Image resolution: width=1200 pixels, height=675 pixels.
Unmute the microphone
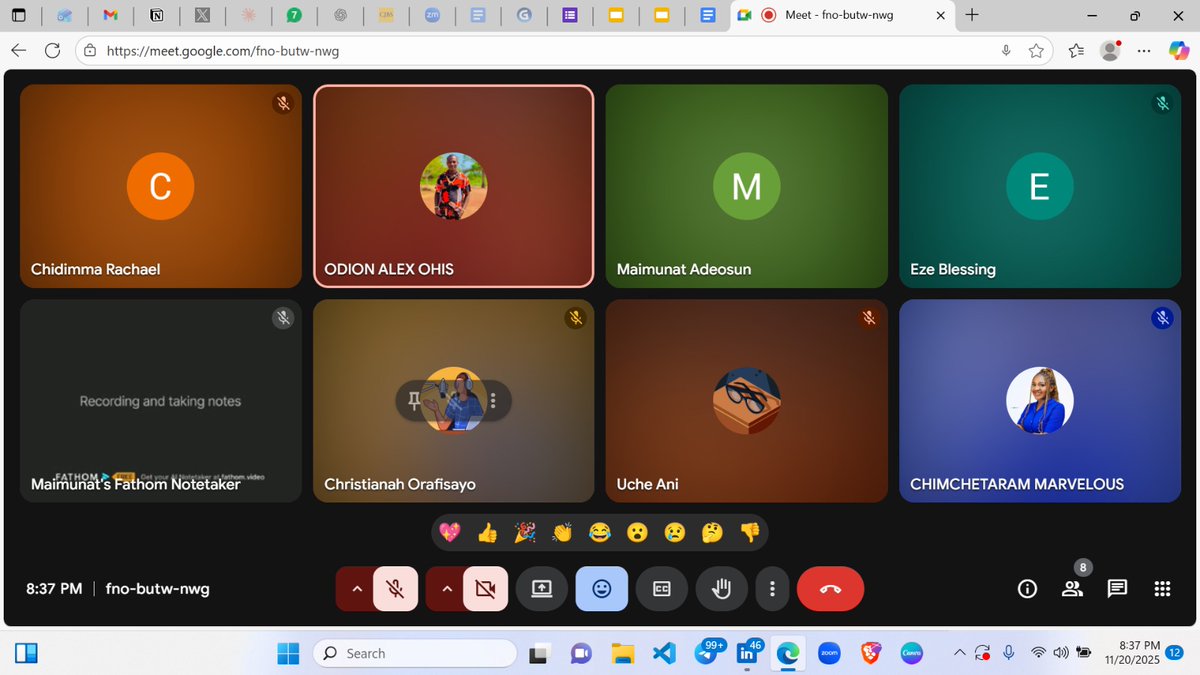click(x=396, y=589)
